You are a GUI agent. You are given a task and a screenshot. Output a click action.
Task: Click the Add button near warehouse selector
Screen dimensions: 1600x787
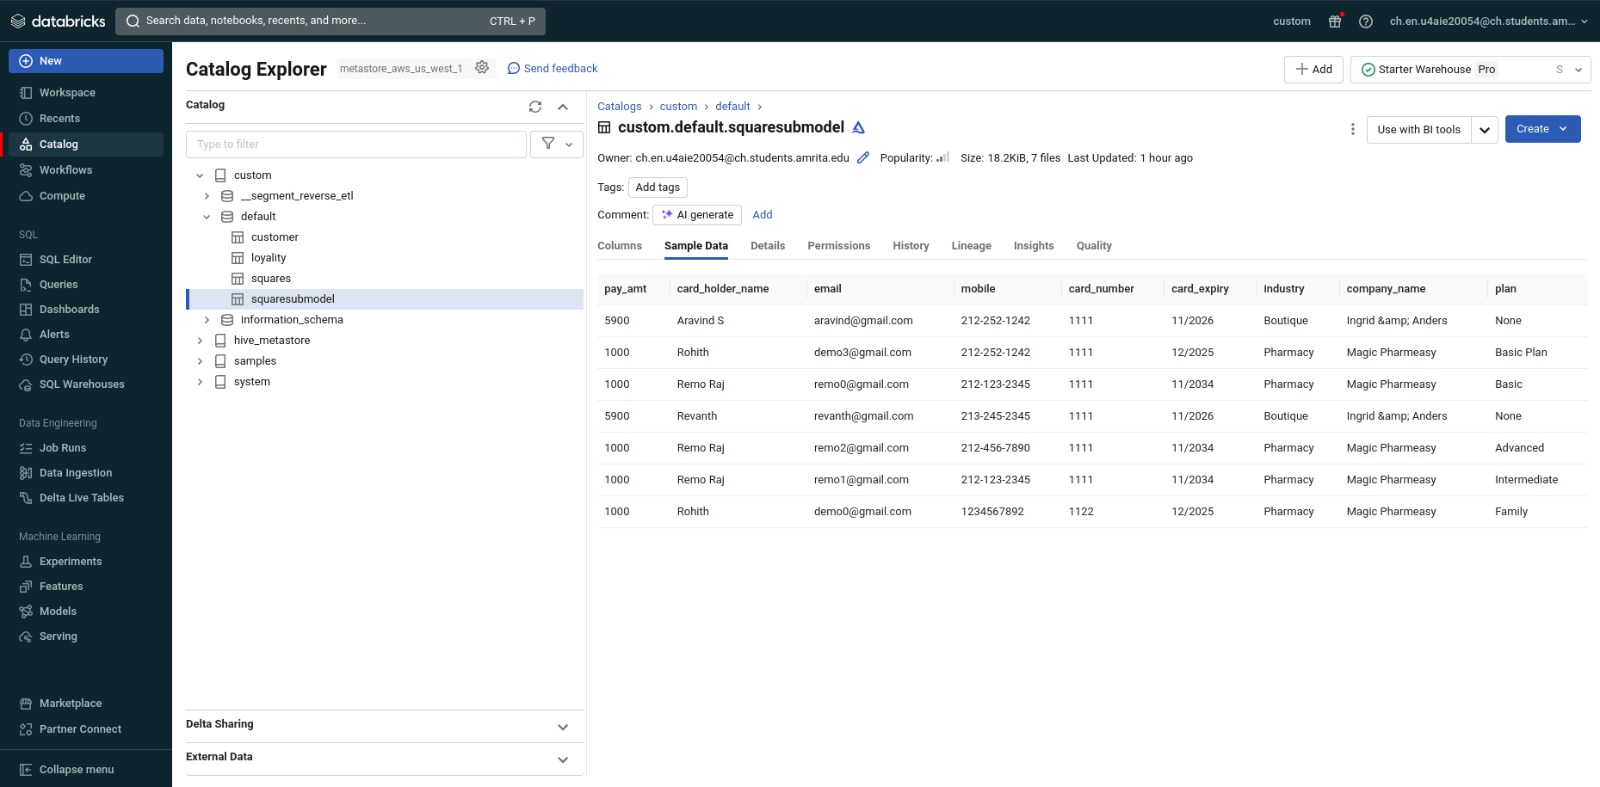pyautogui.click(x=1314, y=69)
